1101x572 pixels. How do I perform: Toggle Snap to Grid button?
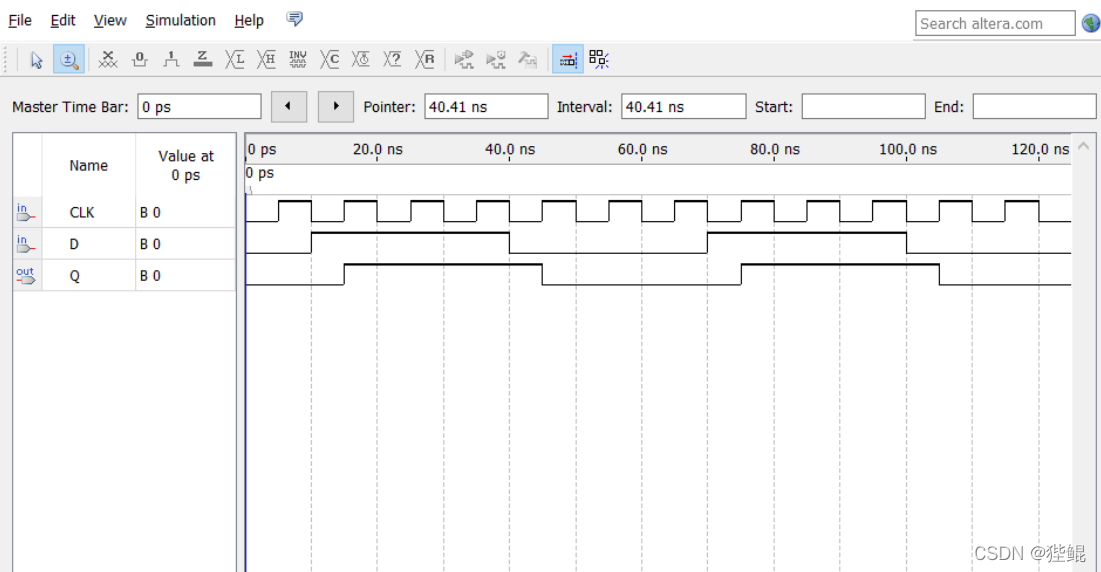tap(598, 60)
